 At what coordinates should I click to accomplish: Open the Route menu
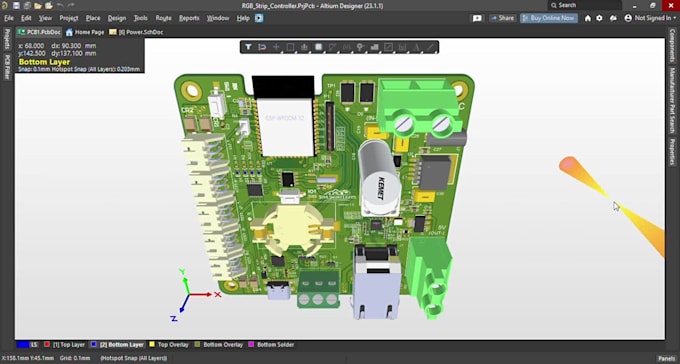pos(163,18)
